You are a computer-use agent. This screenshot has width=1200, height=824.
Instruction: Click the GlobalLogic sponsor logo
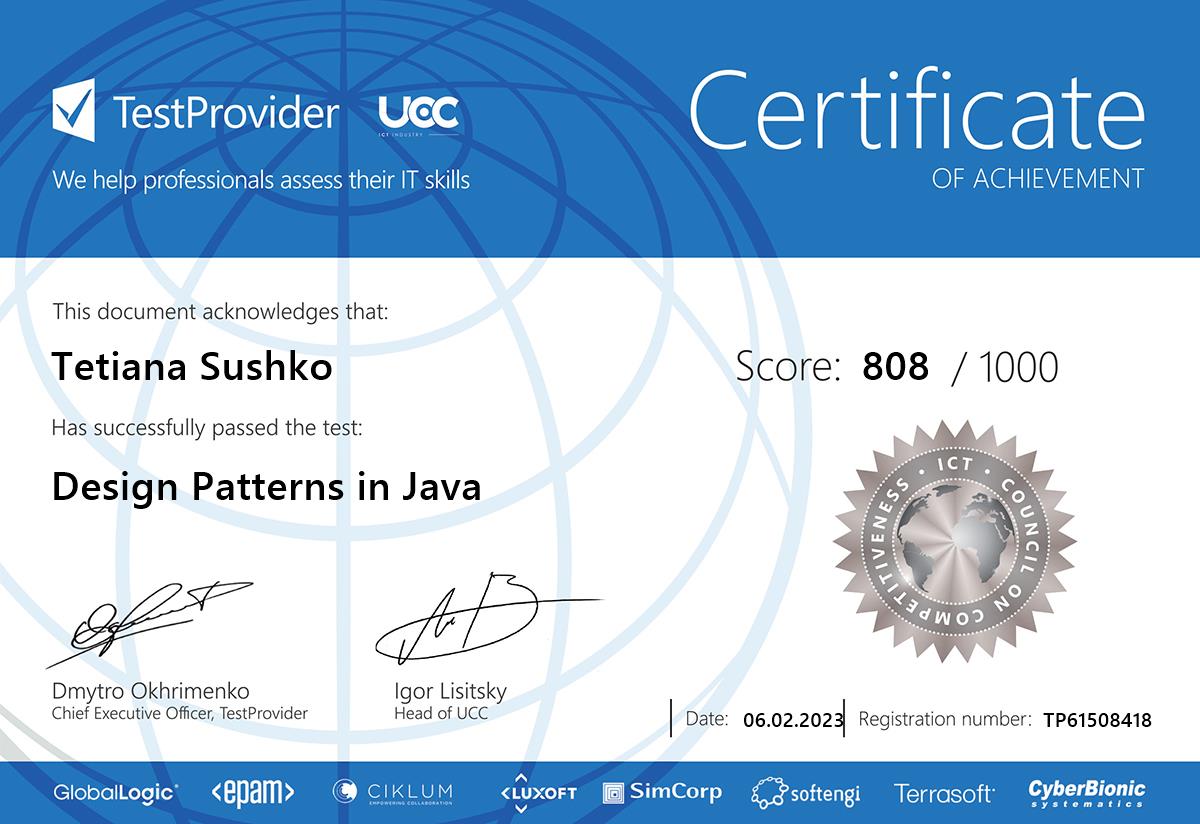[x=116, y=793]
